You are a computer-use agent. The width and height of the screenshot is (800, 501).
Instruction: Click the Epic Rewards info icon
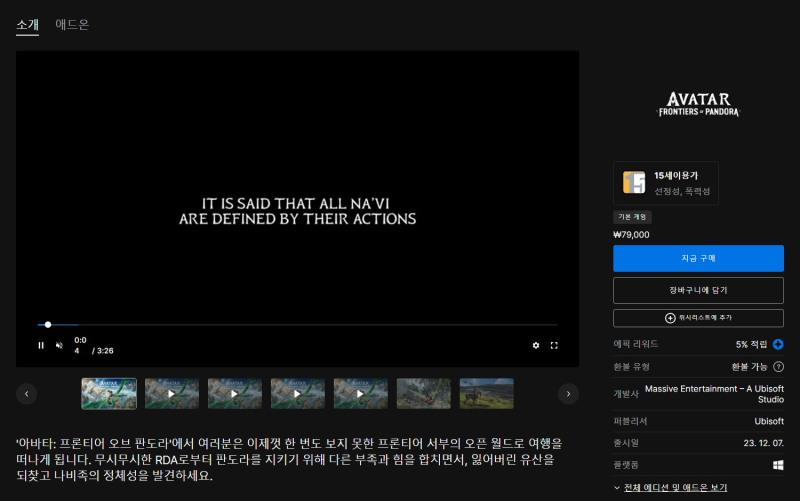click(x=778, y=344)
